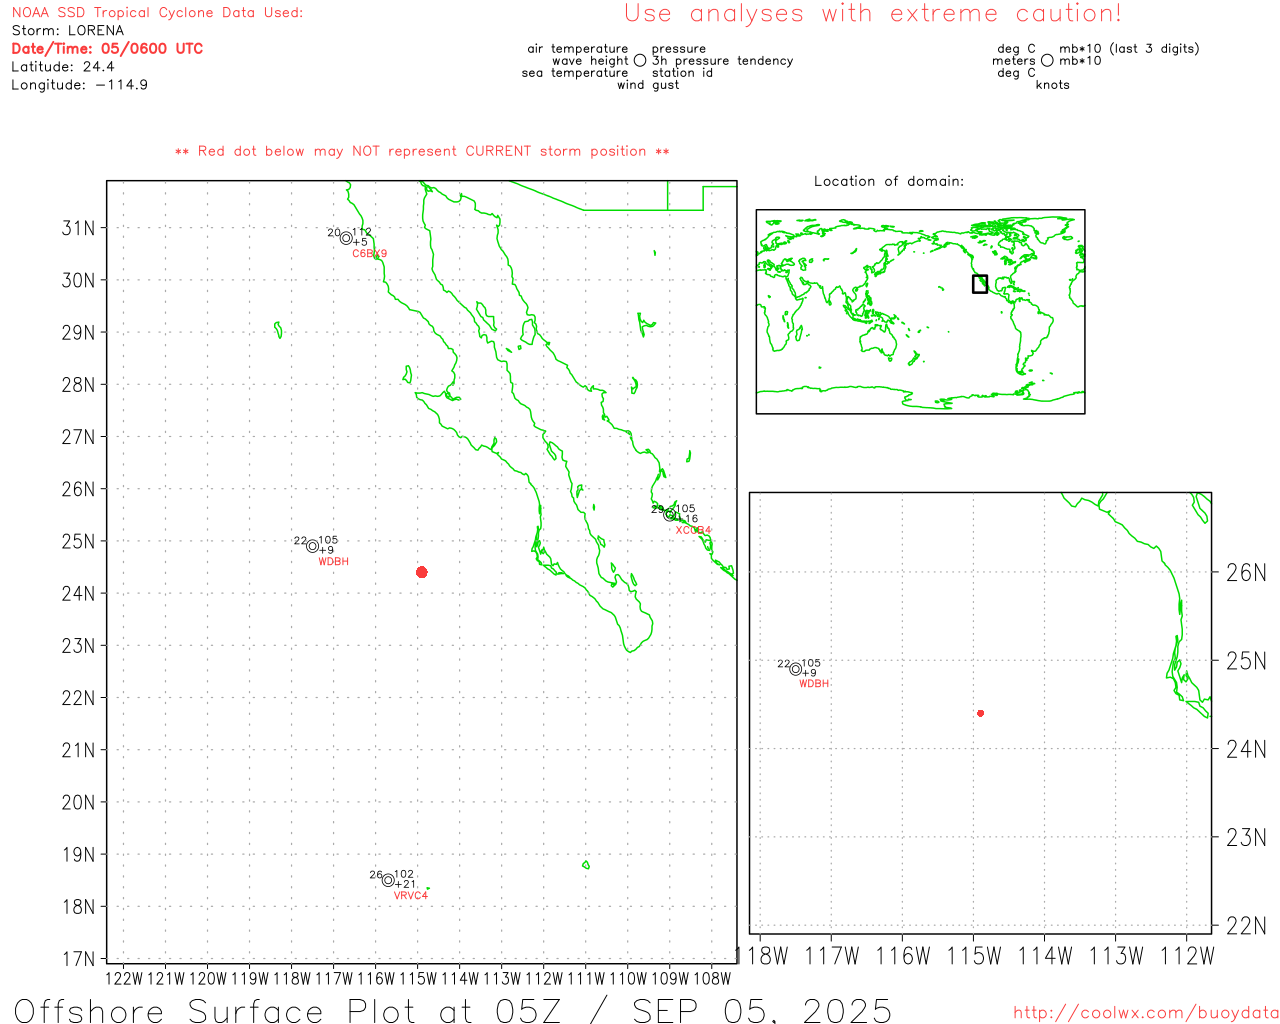Click the NOAA SSD Tropical Cyclone Data Used heading

click(157, 13)
